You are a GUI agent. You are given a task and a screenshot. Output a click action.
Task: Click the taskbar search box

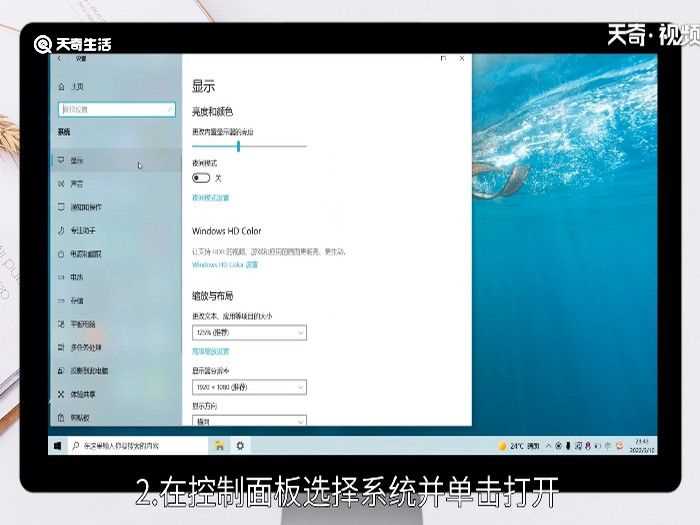coord(138,446)
